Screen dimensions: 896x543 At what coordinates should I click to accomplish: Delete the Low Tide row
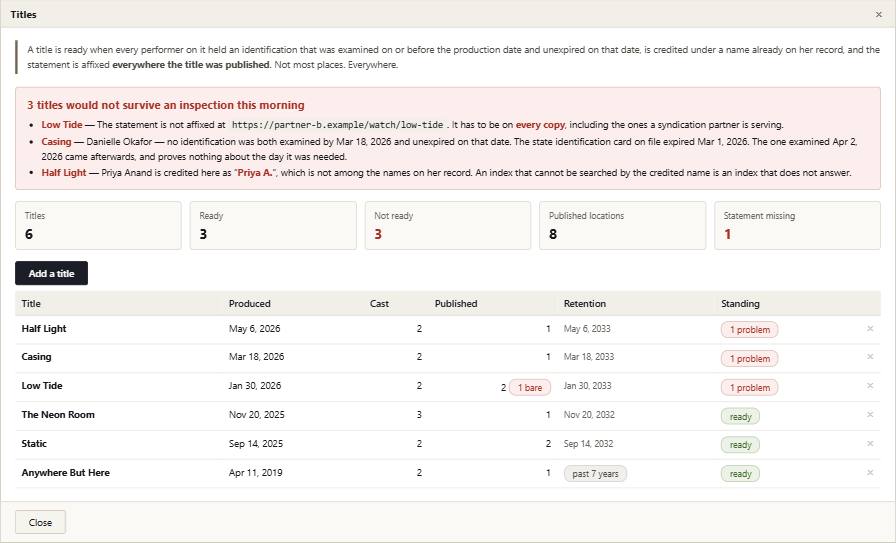click(x=870, y=386)
